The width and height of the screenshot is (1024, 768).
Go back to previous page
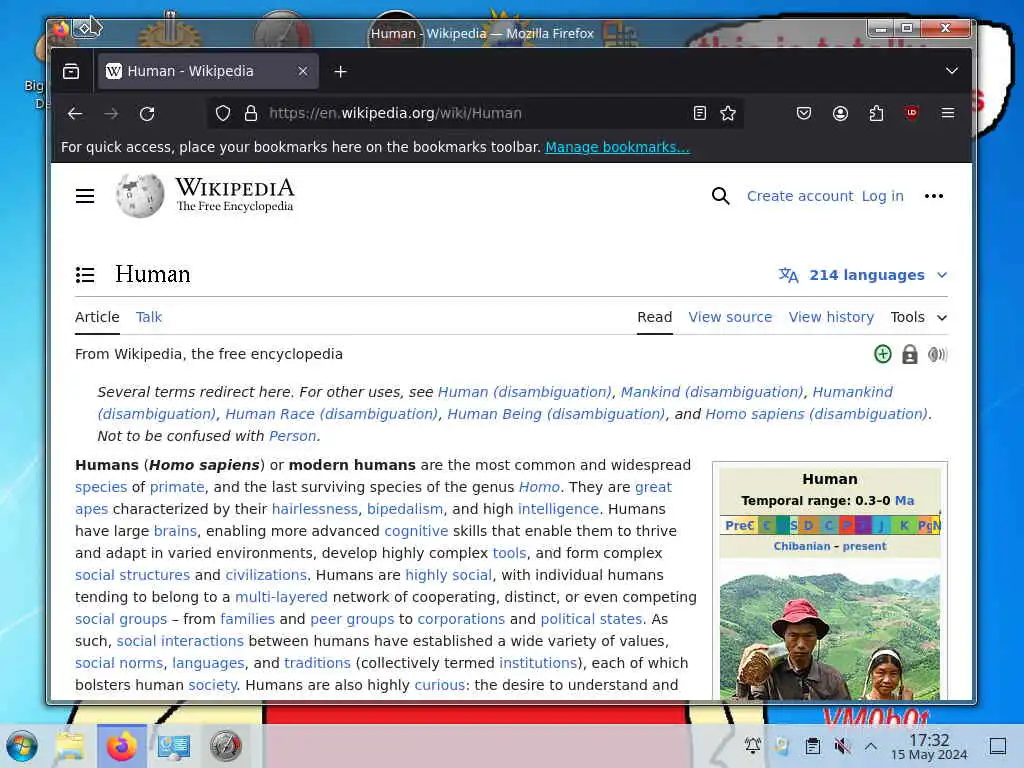click(x=75, y=114)
